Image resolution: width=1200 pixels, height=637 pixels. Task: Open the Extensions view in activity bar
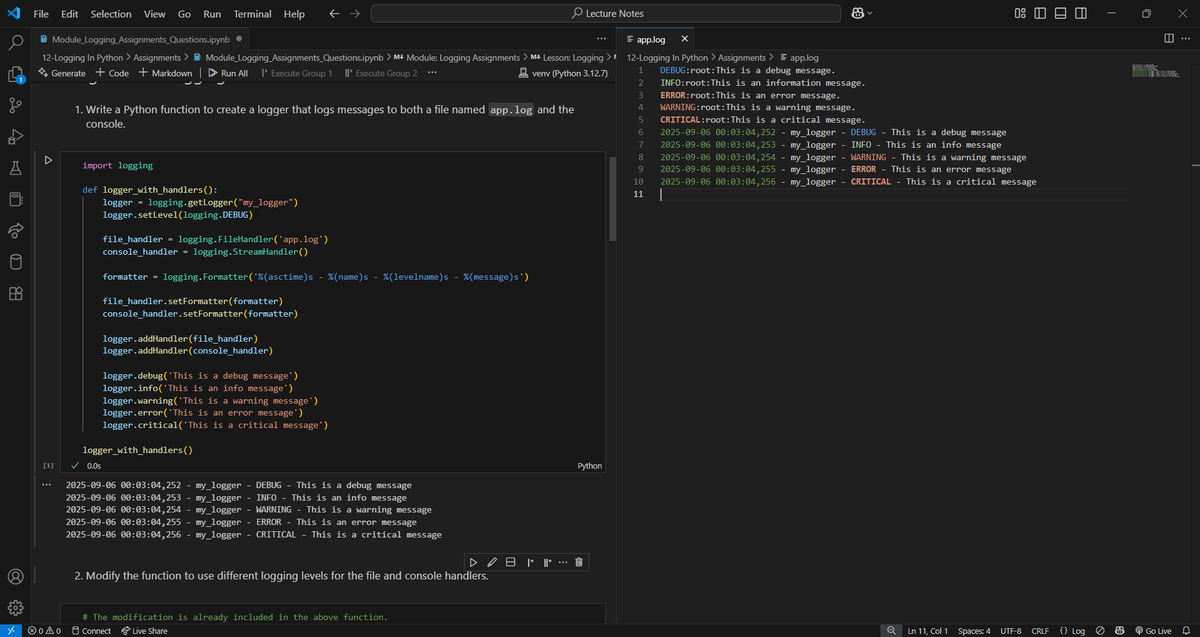pyautogui.click(x=15, y=294)
